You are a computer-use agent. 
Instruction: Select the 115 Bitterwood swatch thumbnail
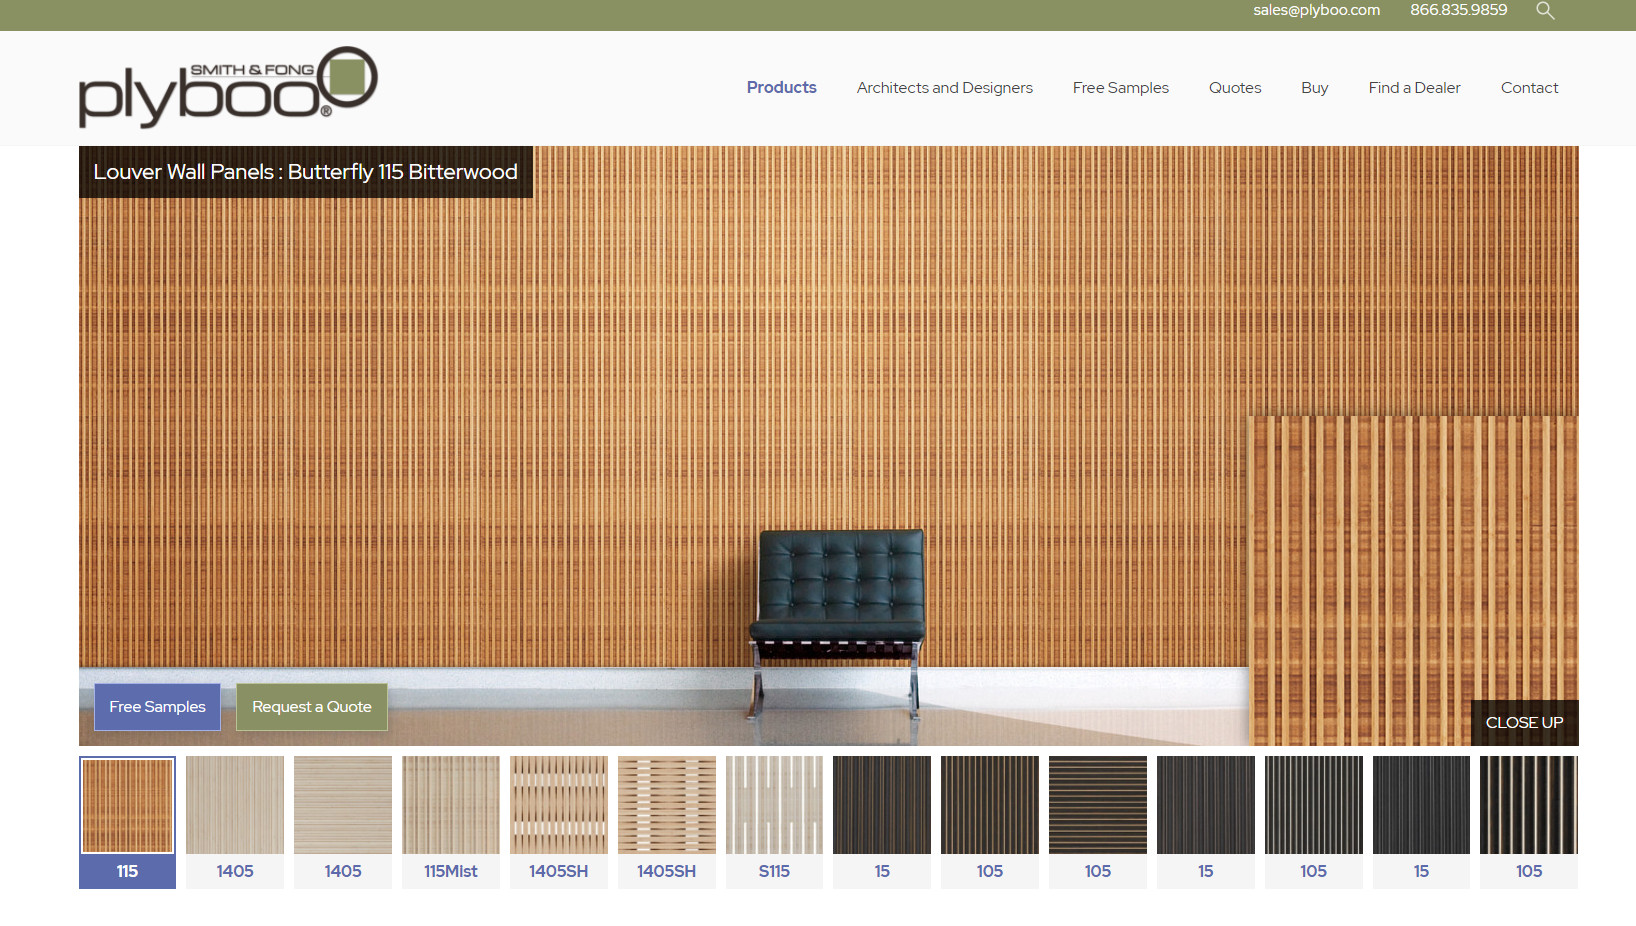coord(127,805)
